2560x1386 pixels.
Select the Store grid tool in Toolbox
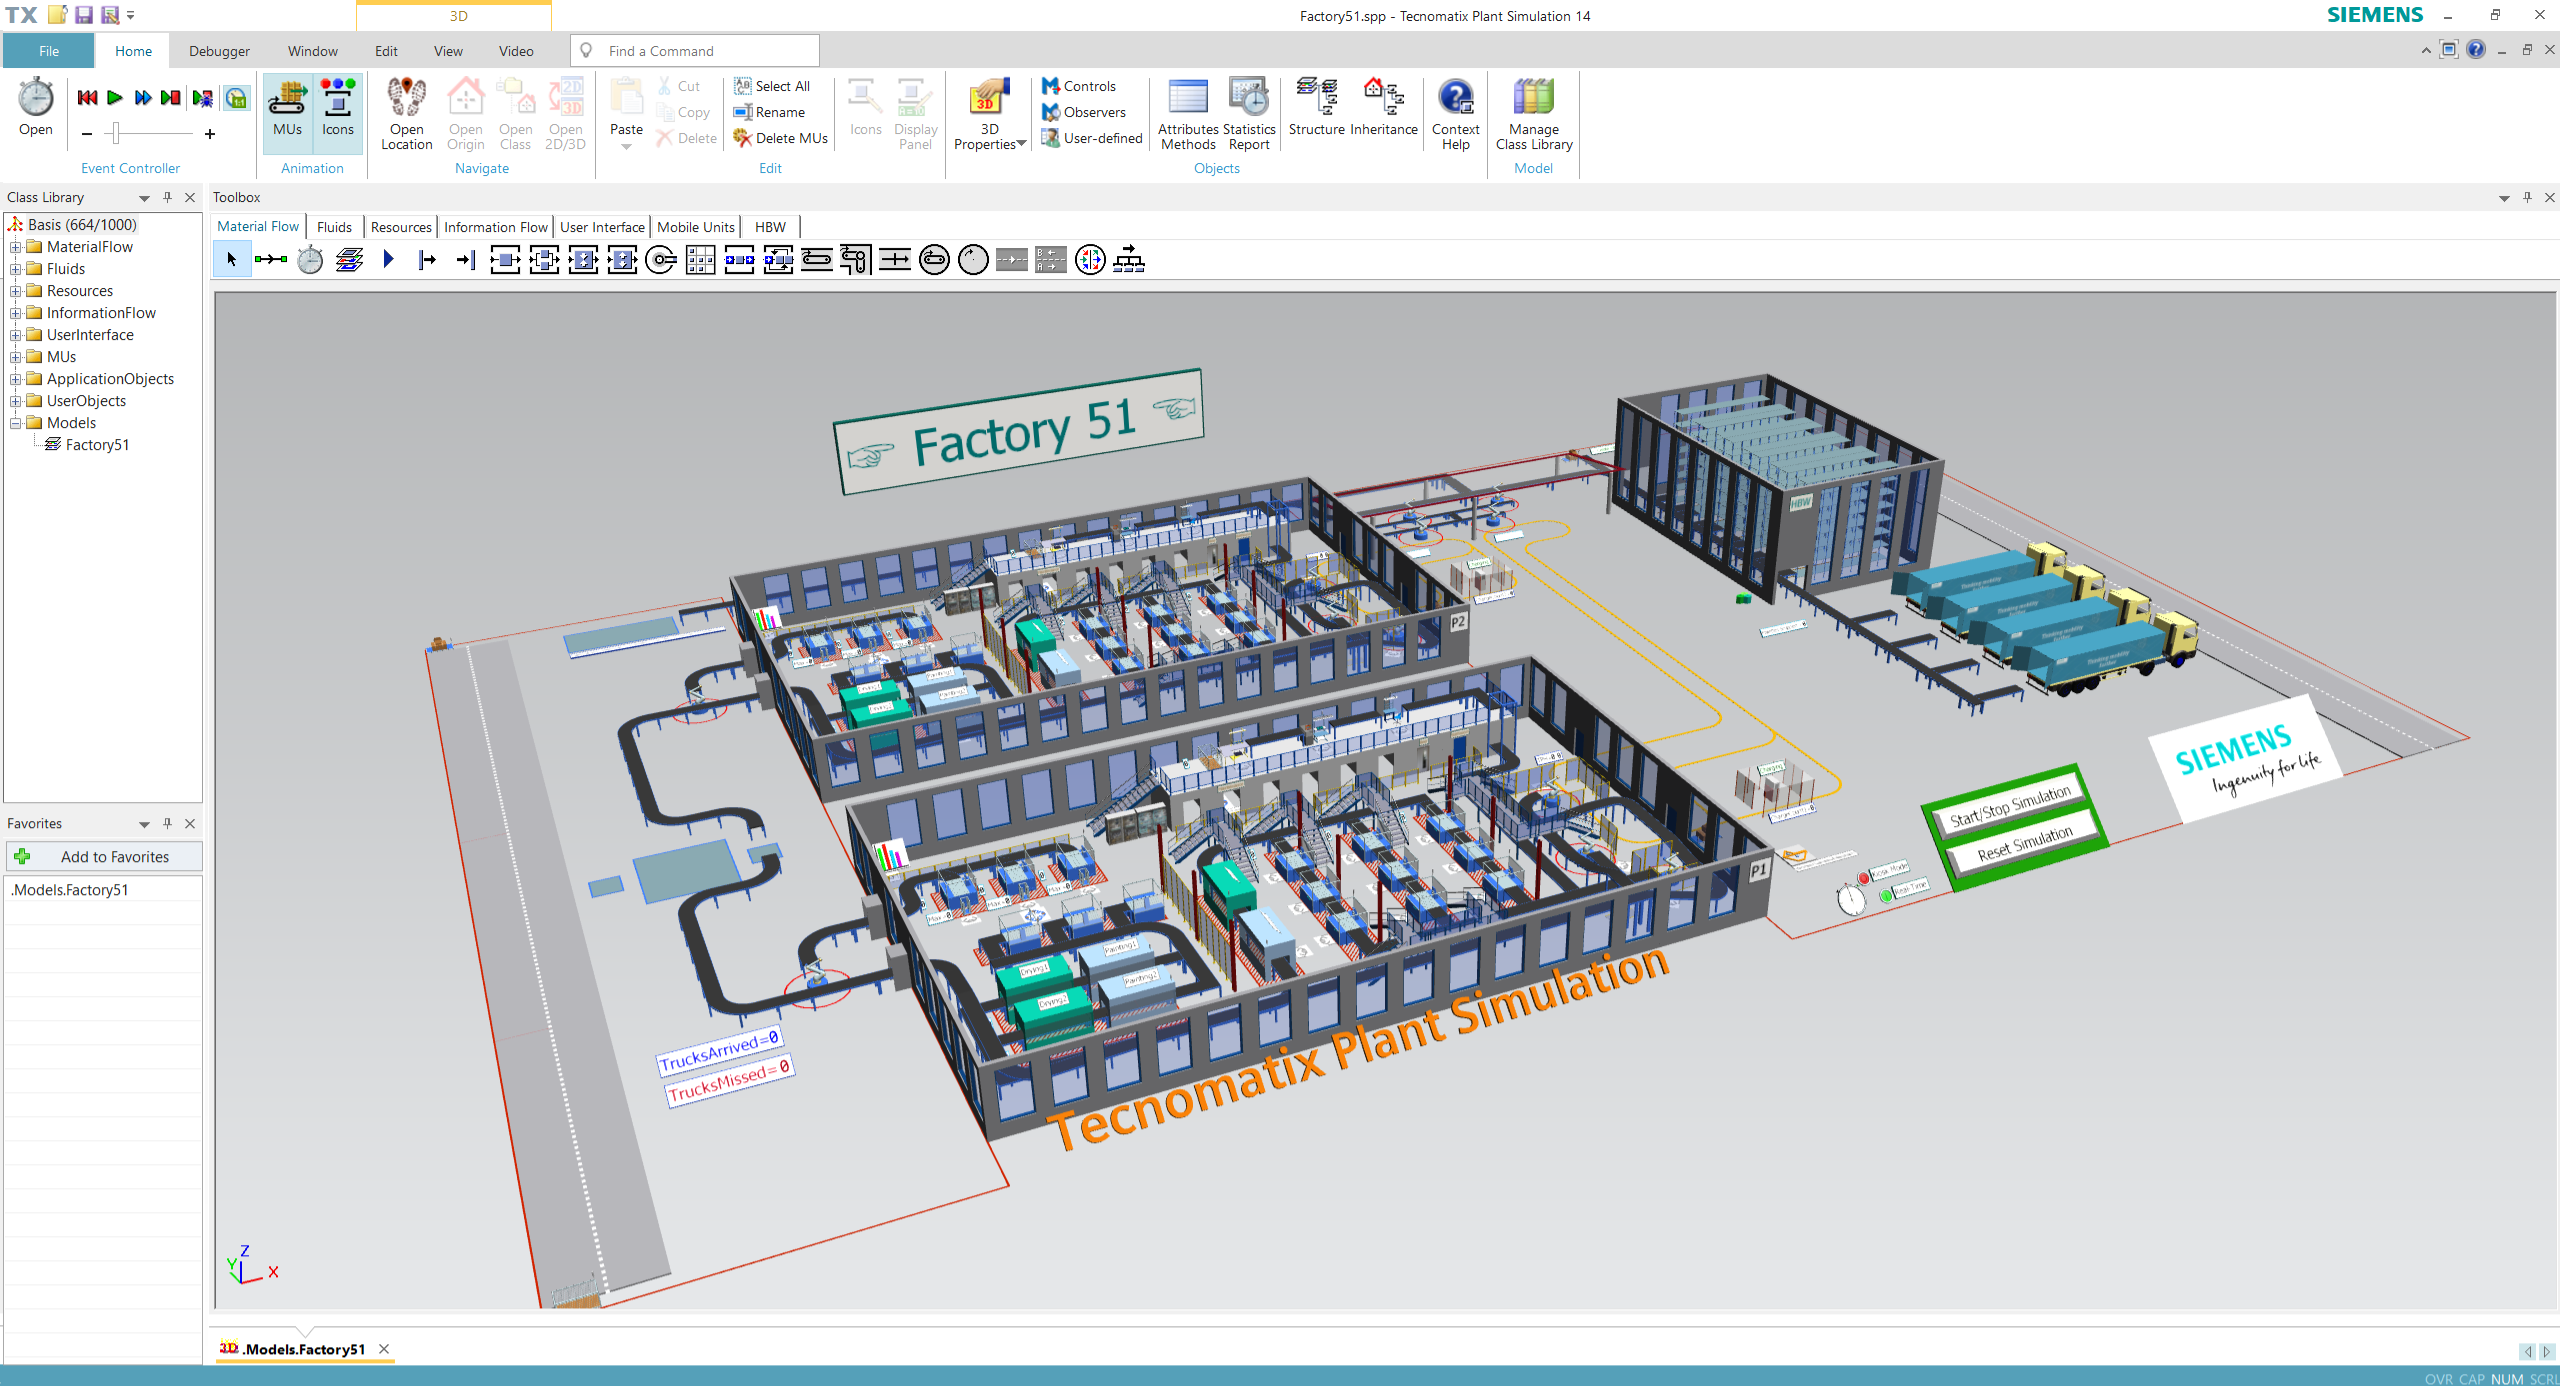(x=700, y=260)
